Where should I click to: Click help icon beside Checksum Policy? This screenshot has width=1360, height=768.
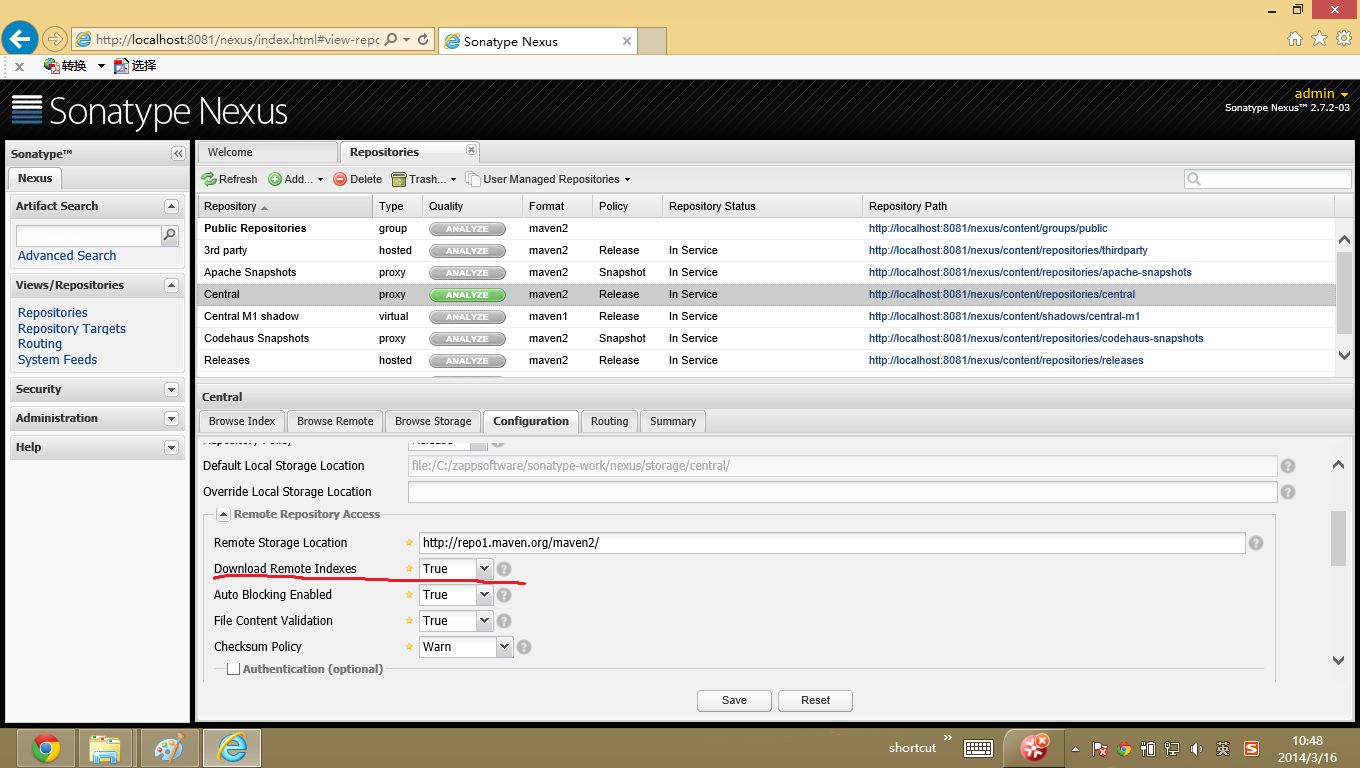click(x=524, y=647)
